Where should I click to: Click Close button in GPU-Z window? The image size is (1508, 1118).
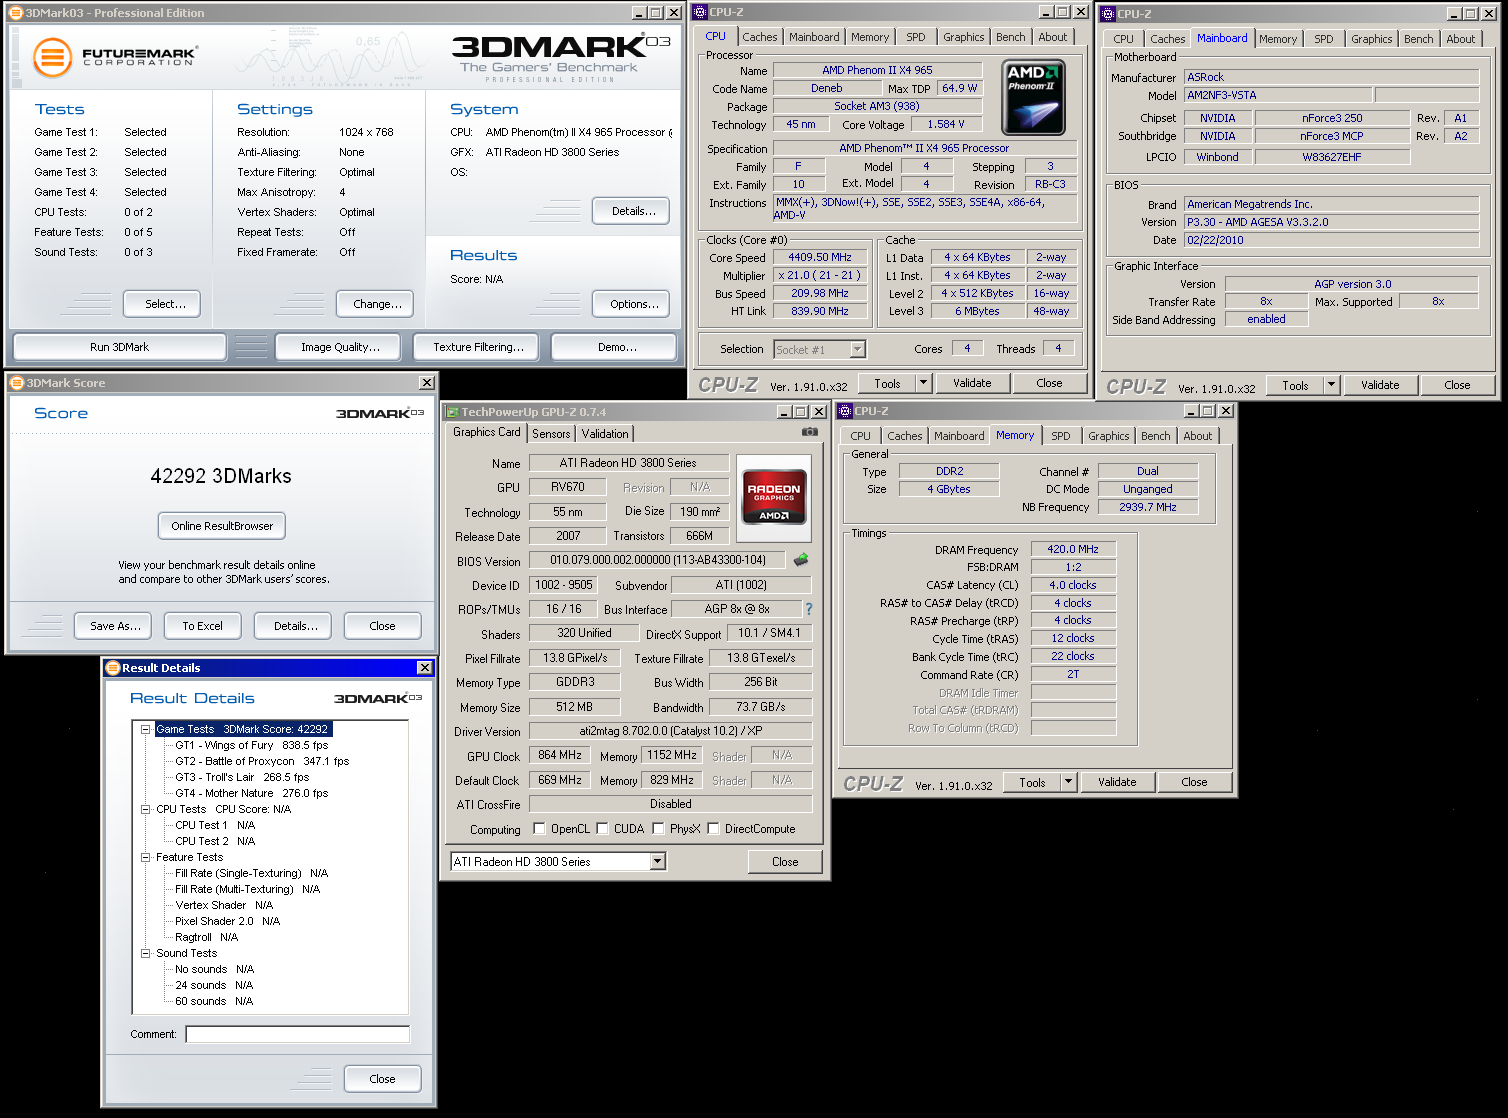point(785,862)
